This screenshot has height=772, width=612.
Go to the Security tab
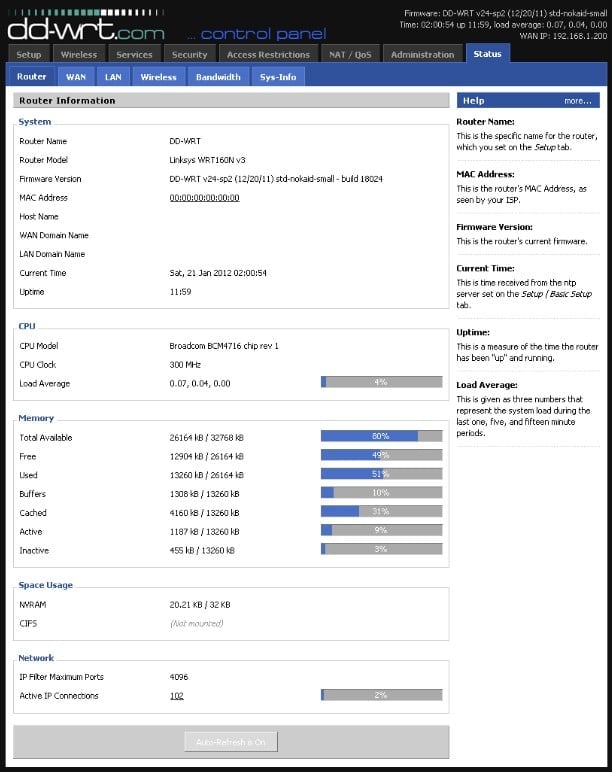(x=190, y=54)
